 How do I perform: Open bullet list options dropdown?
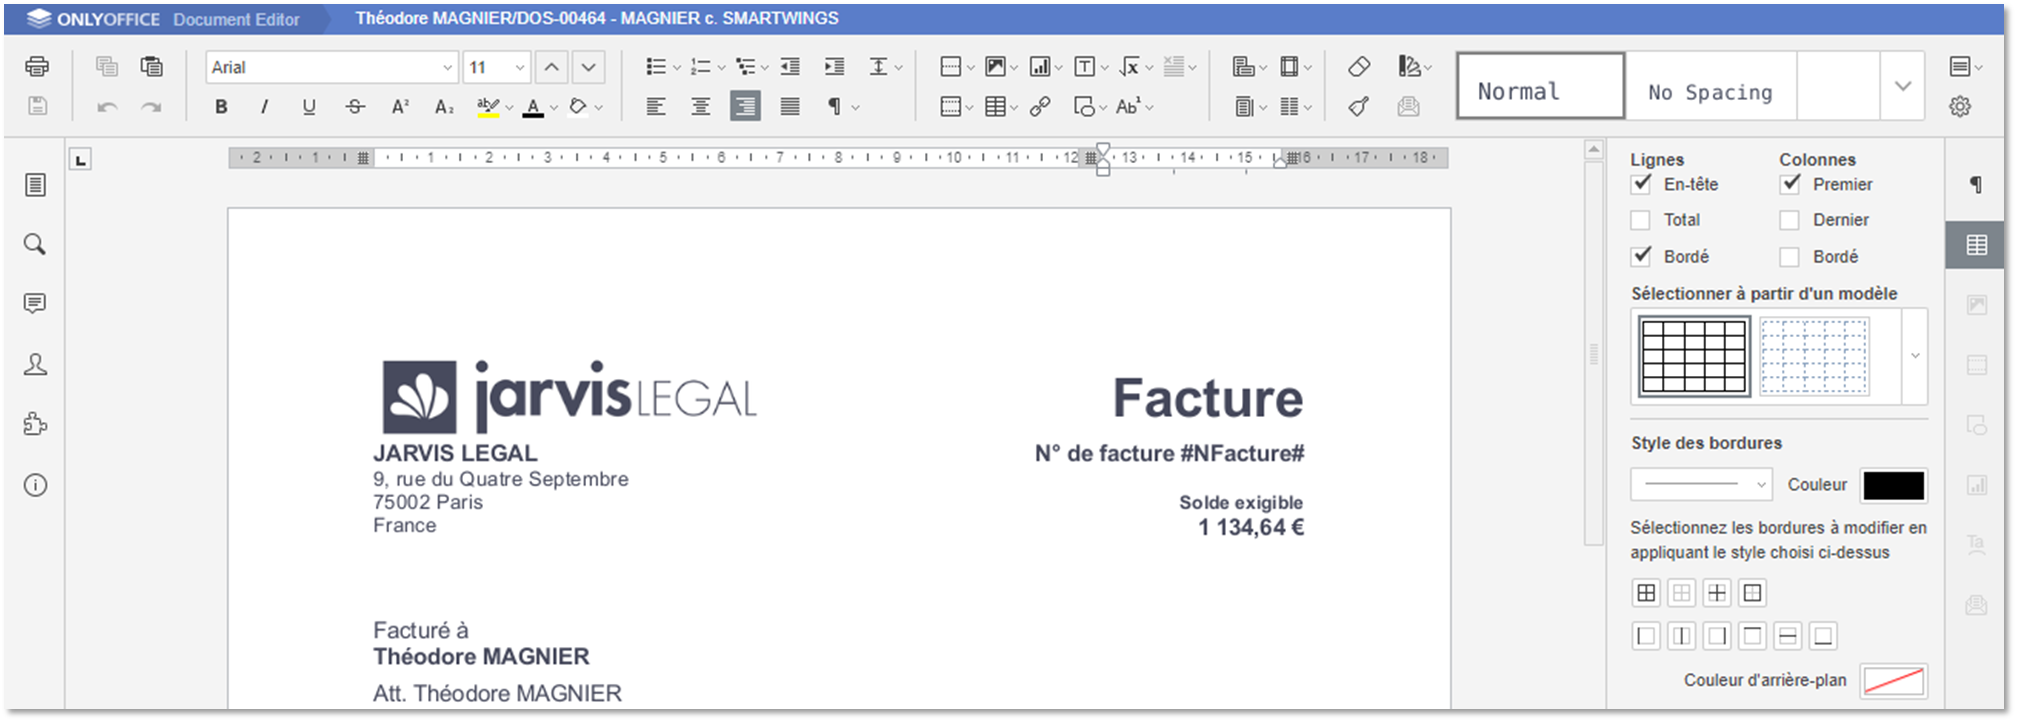coord(677,67)
